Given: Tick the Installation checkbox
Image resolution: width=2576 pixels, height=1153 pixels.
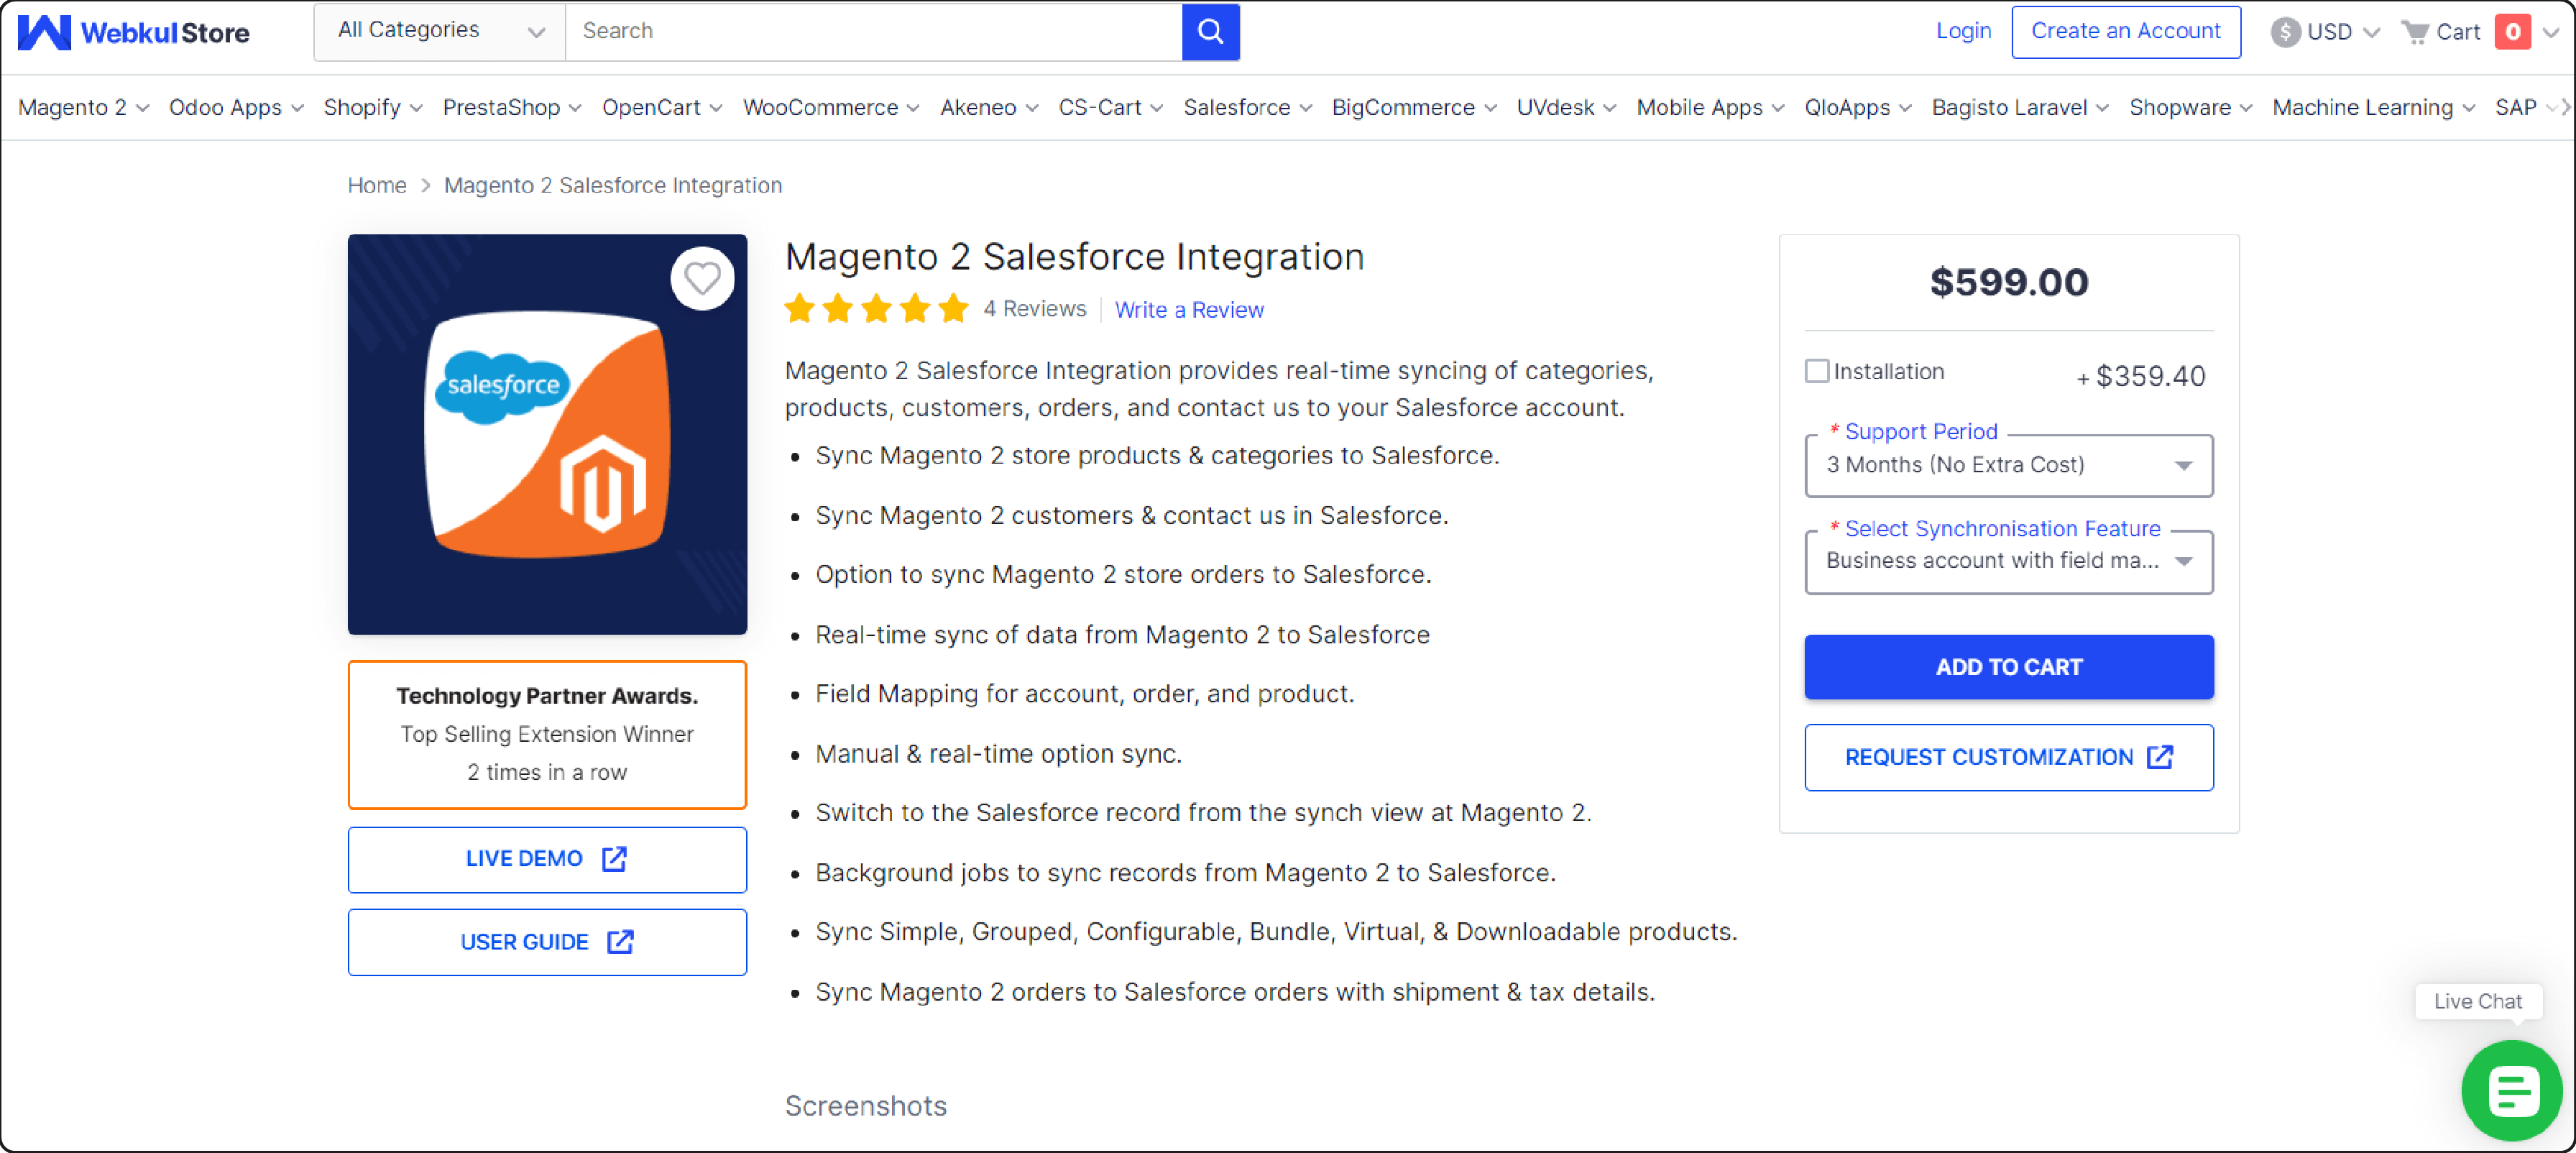Looking at the screenshot, I should (1817, 371).
